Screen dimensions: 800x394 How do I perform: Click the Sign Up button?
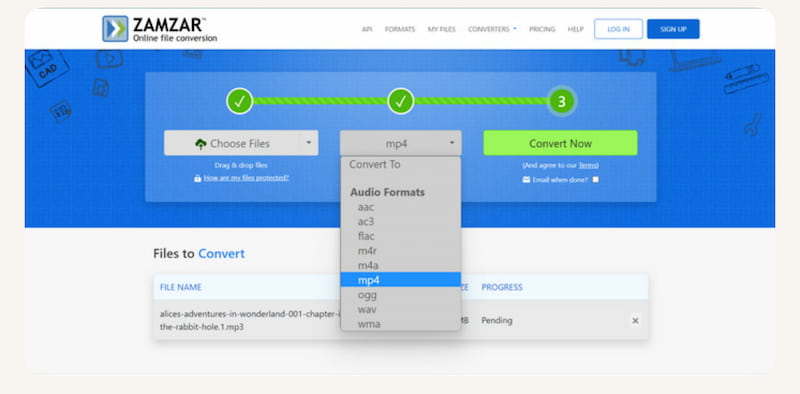673,29
